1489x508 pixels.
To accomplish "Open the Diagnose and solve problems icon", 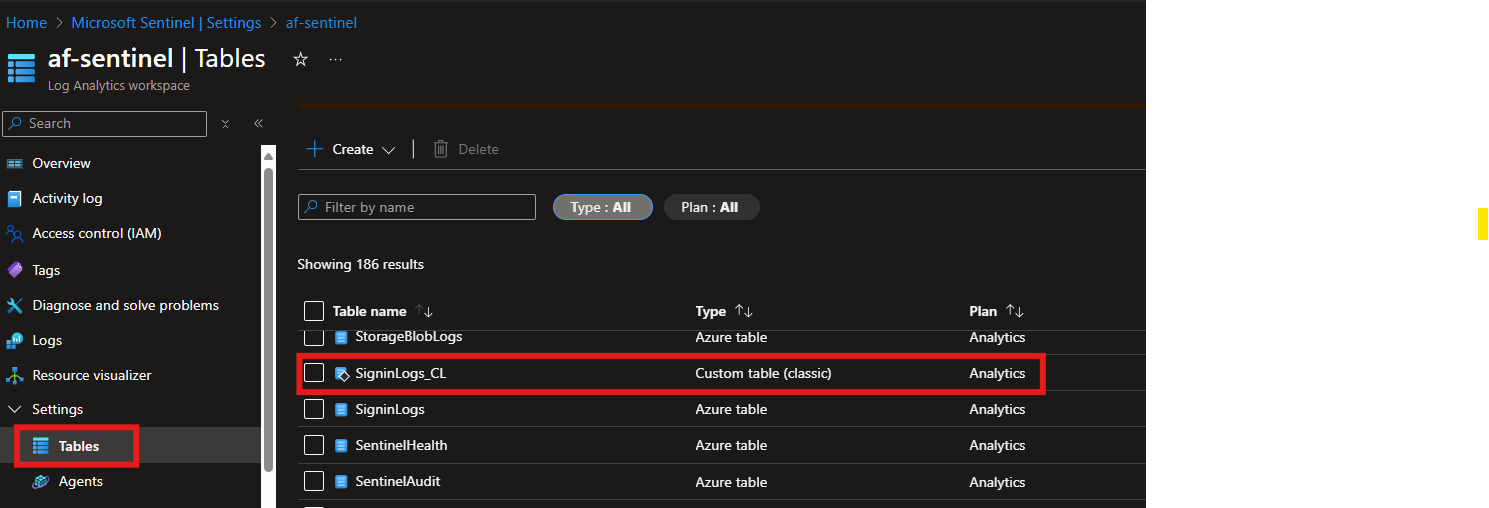I will pos(15,305).
